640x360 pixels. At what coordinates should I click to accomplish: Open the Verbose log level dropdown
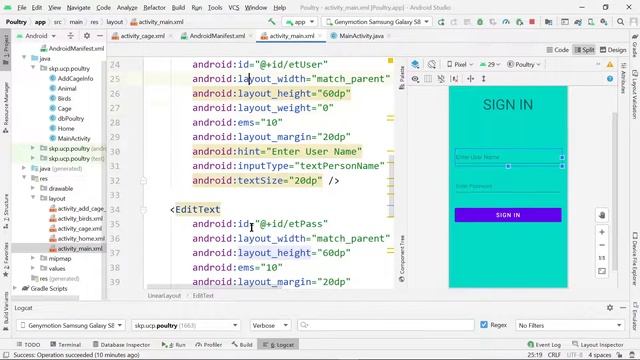pos(269,325)
